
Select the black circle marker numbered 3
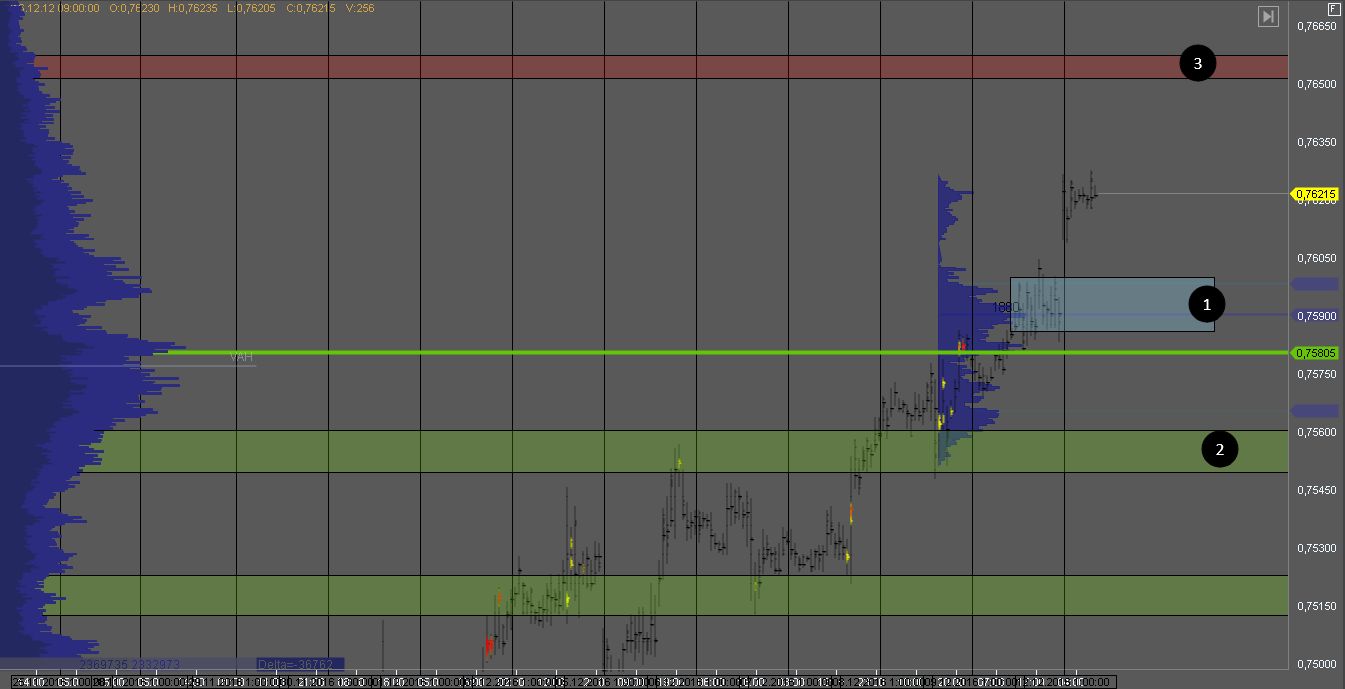1196,64
